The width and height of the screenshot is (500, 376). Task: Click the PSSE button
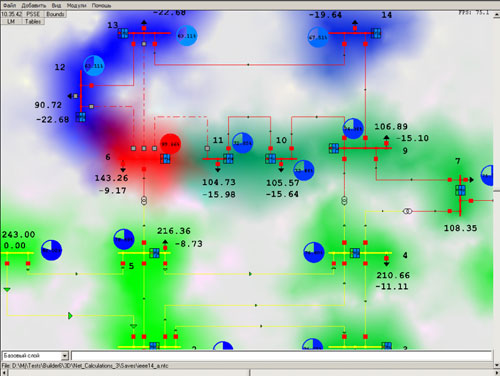tap(33, 14)
